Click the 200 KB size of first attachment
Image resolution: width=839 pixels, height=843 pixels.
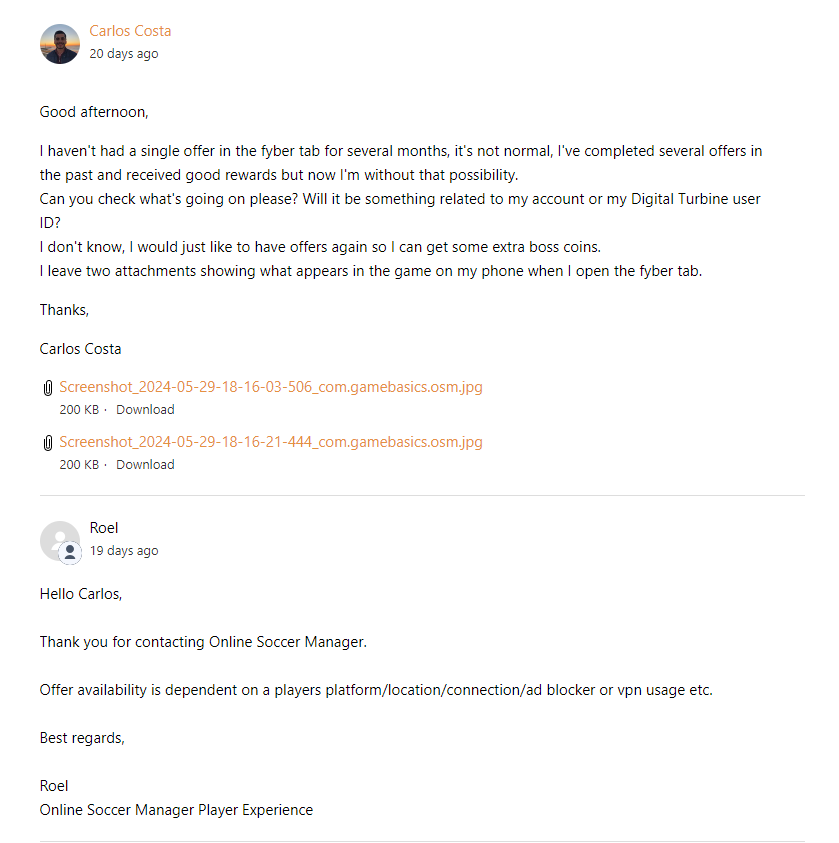click(79, 410)
